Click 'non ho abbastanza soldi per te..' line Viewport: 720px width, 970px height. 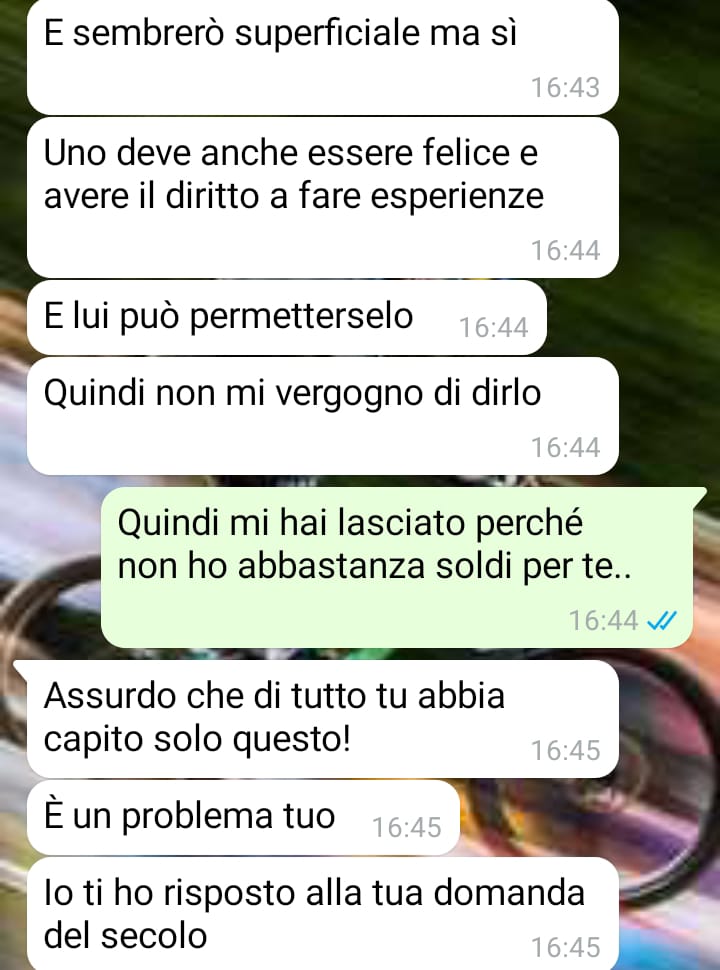click(375, 565)
